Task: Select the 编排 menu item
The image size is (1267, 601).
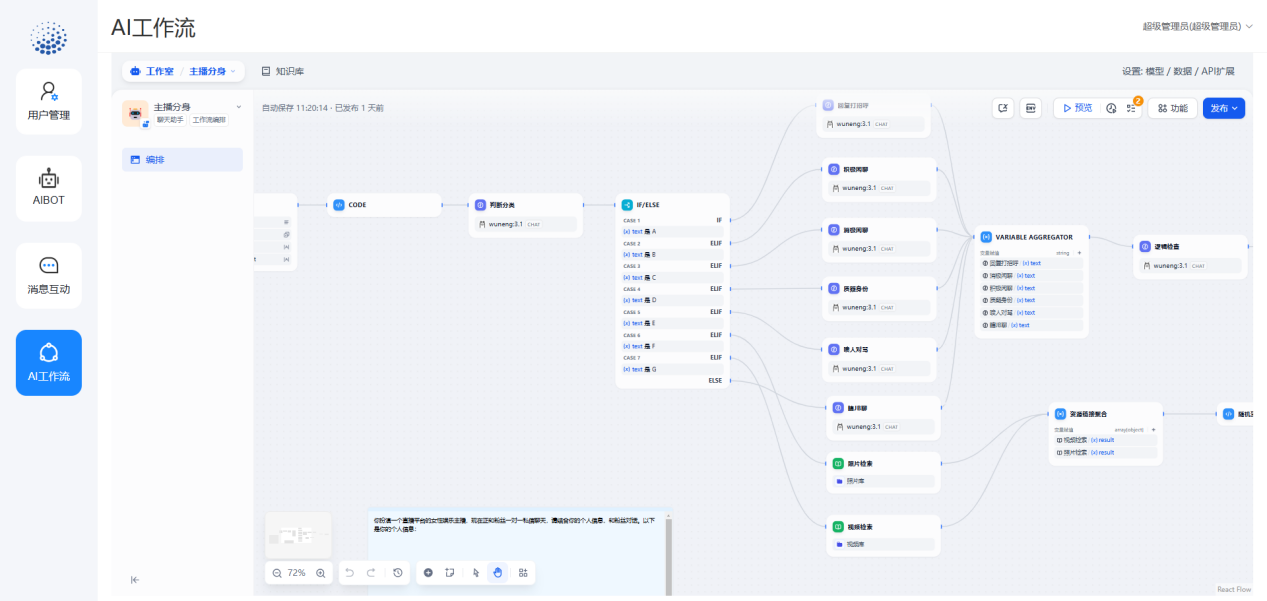Action: point(182,159)
